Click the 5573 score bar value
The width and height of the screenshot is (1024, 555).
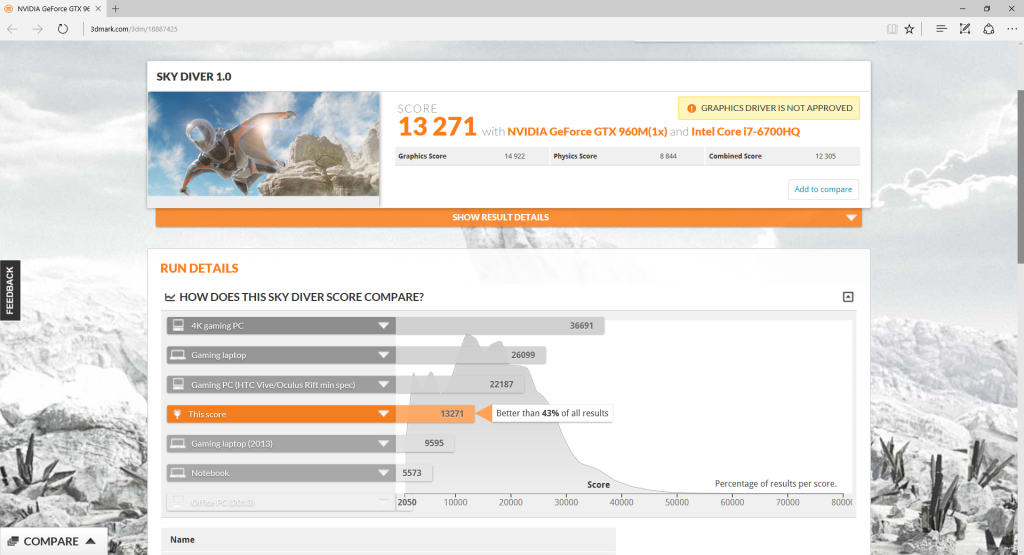point(411,473)
